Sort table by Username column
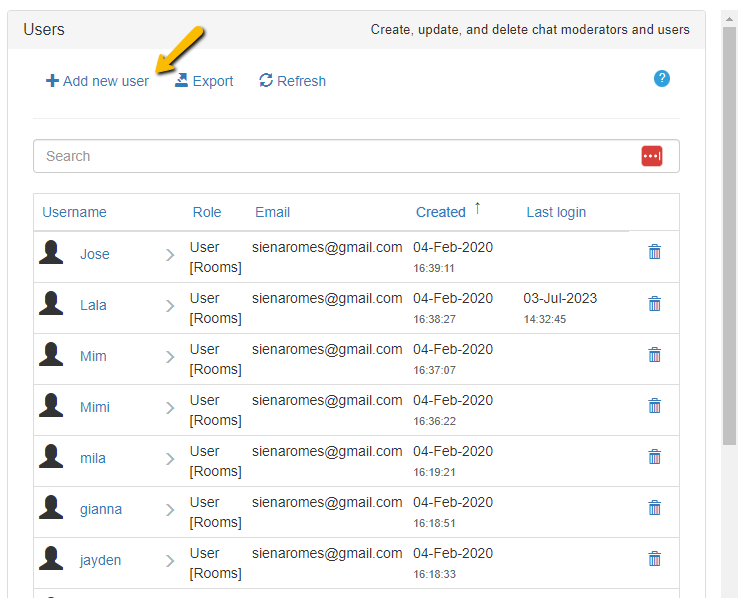This screenshot has height=598, width=743. pyautogui.click(x=74, y=212)
